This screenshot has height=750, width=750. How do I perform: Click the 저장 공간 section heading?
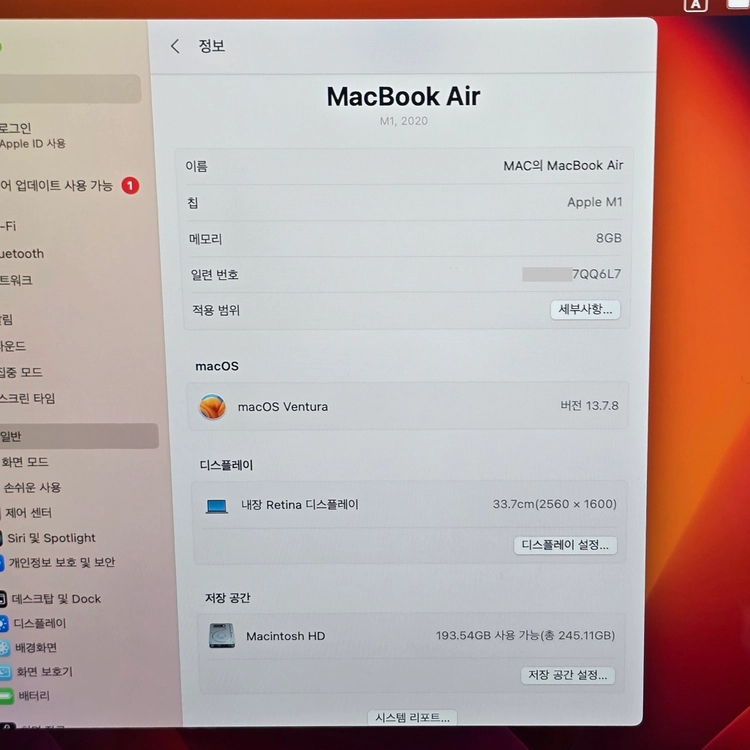228,598
